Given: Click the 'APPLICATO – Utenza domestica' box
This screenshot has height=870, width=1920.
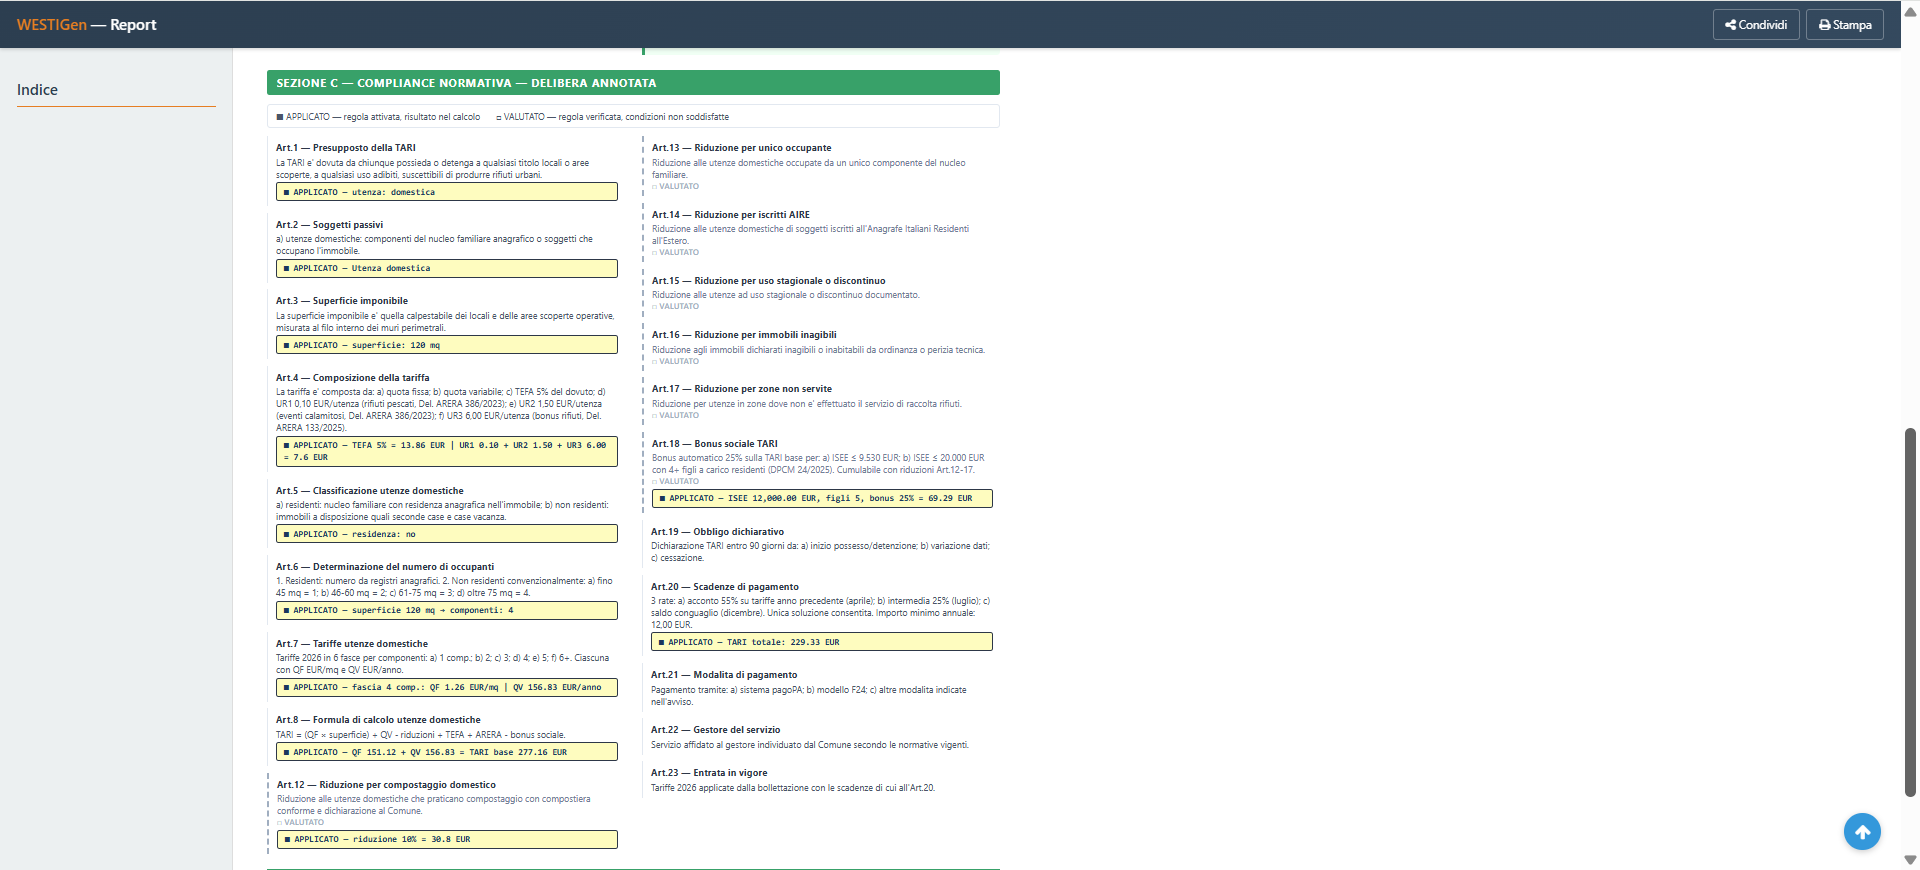Looking at the screenshot, I should [x=447, y=268].
